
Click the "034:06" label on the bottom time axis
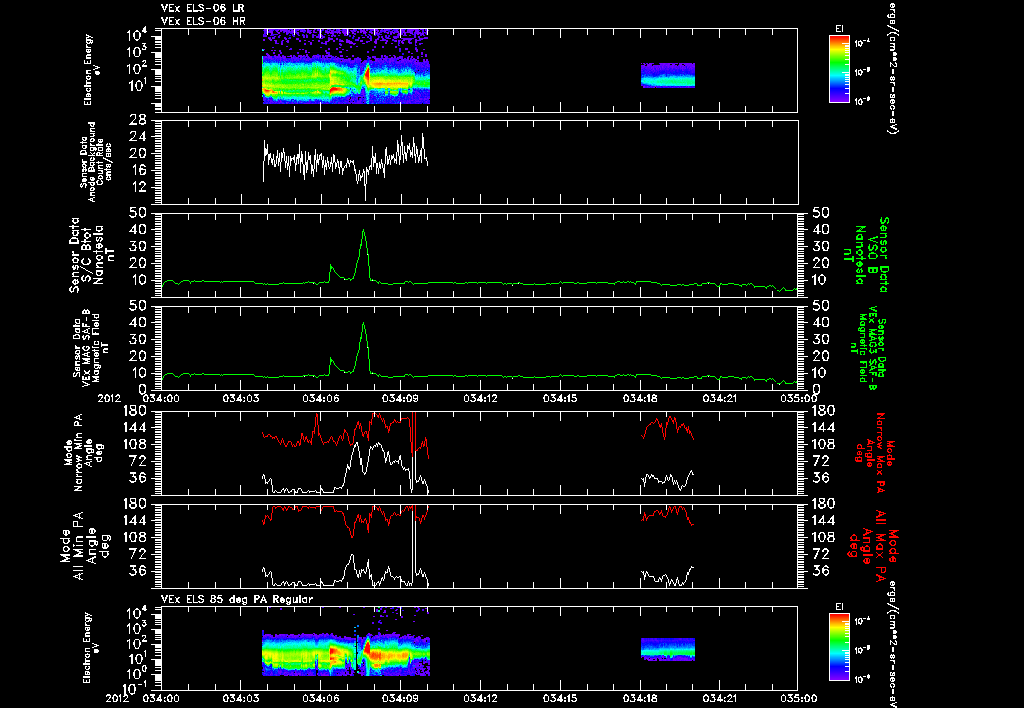(320, 698)
